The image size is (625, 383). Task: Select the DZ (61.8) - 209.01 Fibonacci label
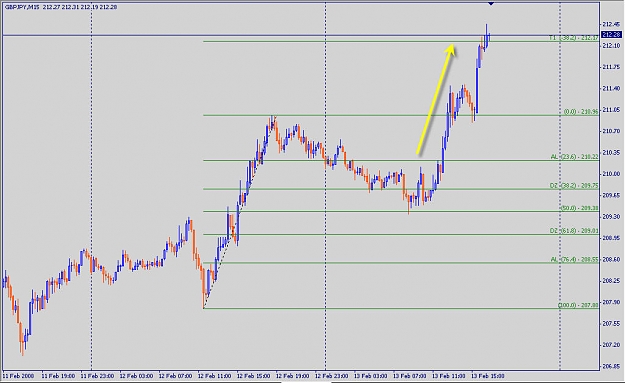tap(574, 231)
